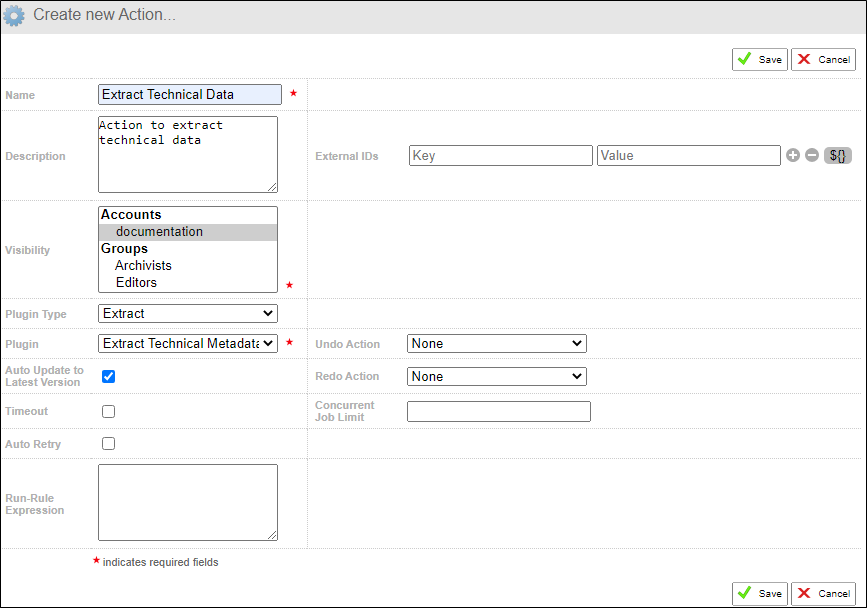Click the Name text field
Image resolution: width=867 pixels, height=608 pixels.
[190, 95]
